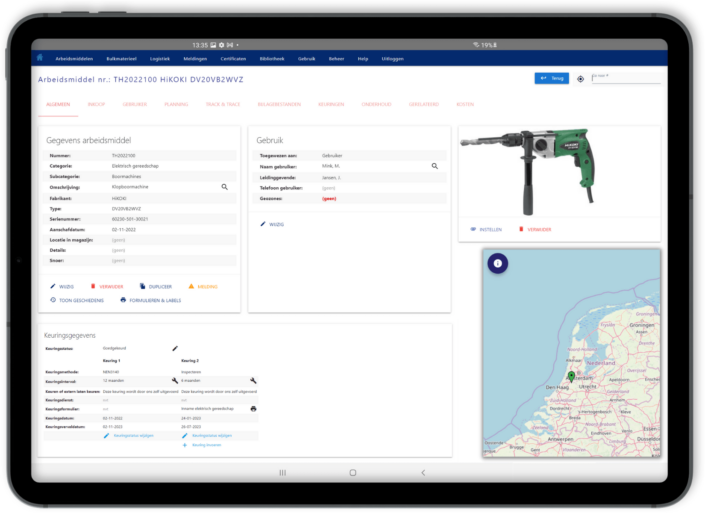Open the Help menu

coord(363,59)
